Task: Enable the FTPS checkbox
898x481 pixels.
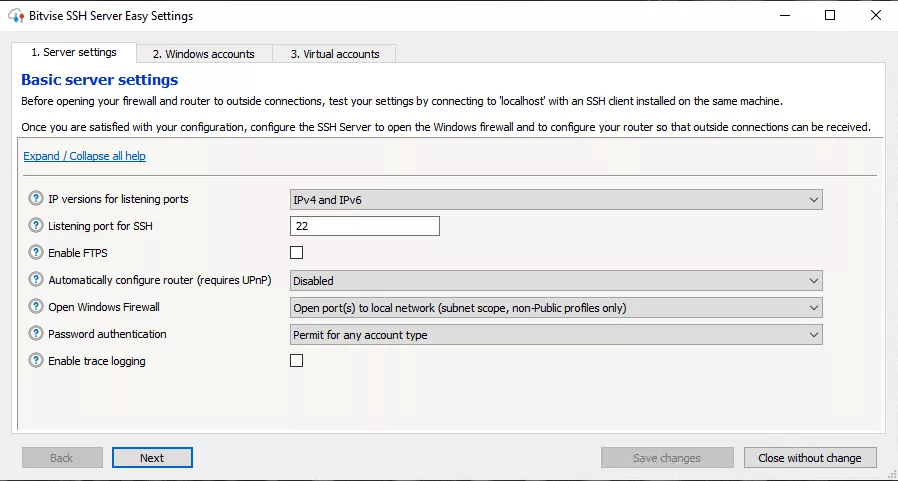Action: point(297,253)
